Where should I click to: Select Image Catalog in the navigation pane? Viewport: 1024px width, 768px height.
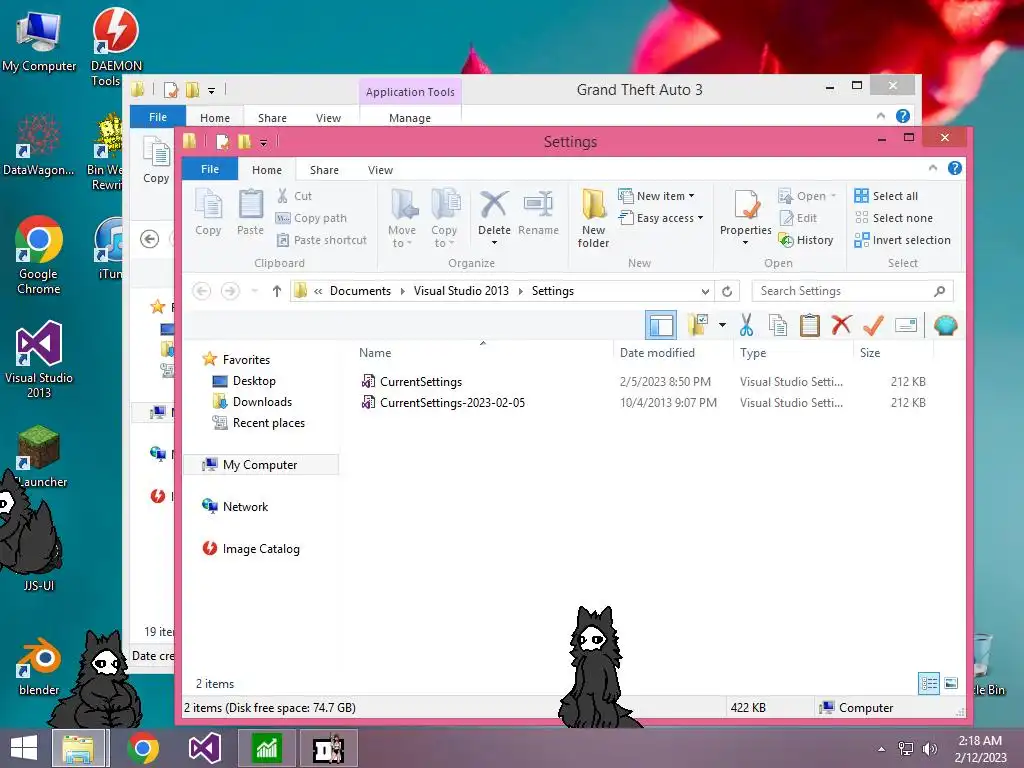pyautogui.click(x=261, y=549)
